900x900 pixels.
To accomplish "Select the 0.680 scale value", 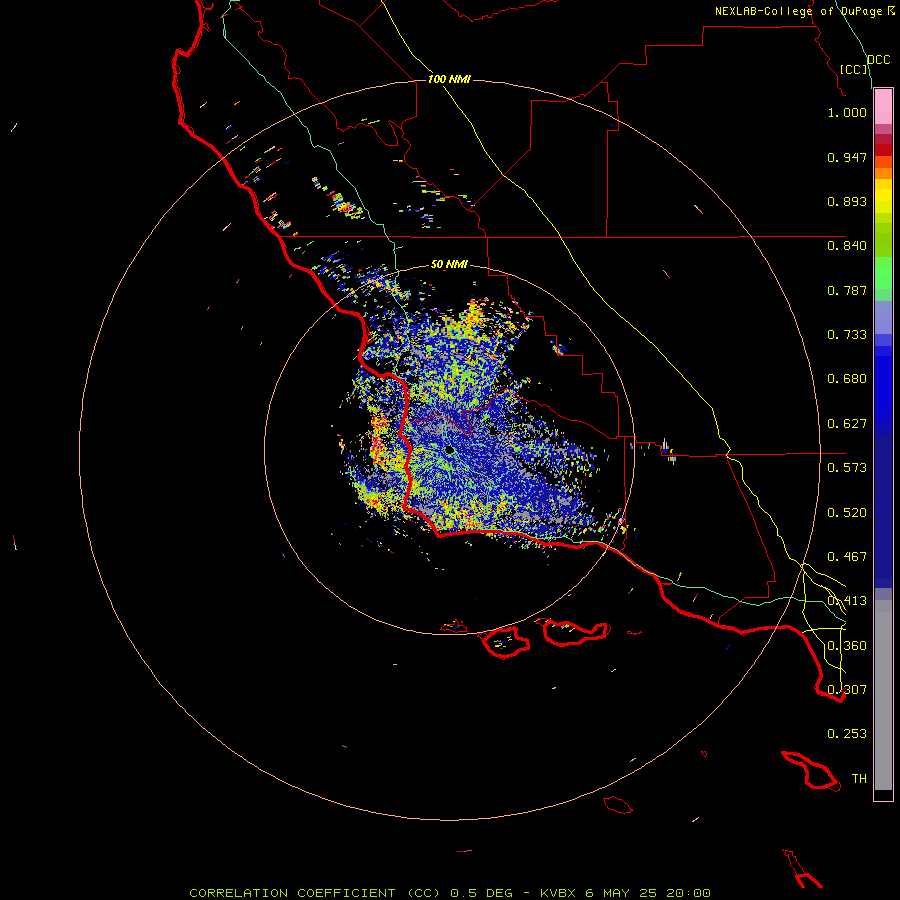I will 847,379.
